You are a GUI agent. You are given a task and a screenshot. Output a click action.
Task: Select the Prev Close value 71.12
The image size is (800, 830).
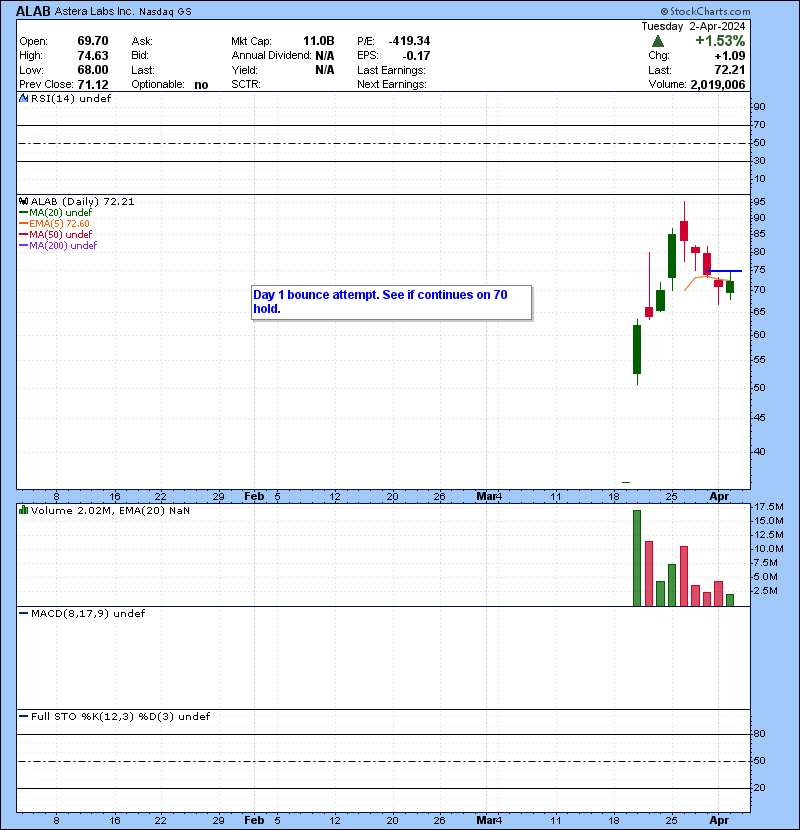(93, 85)
